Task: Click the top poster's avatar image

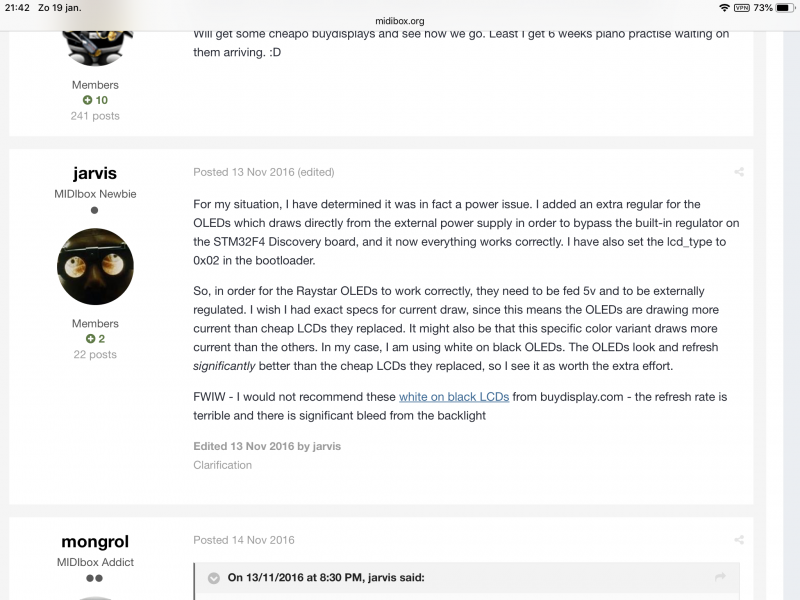Action: [95, 48]
